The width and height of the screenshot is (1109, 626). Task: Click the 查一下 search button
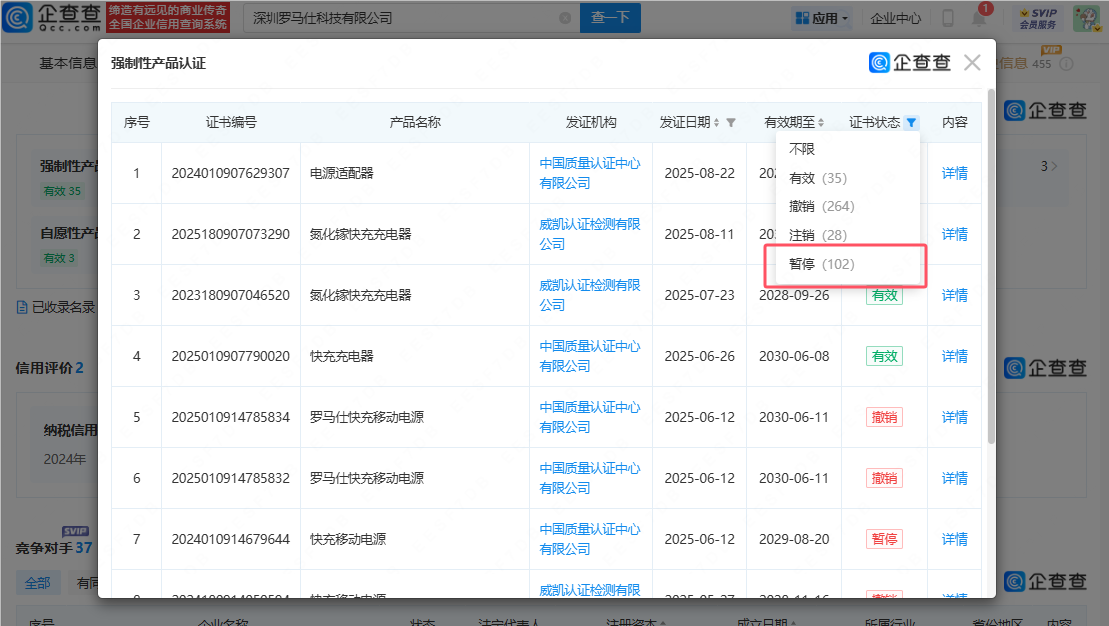pos(610,18)
